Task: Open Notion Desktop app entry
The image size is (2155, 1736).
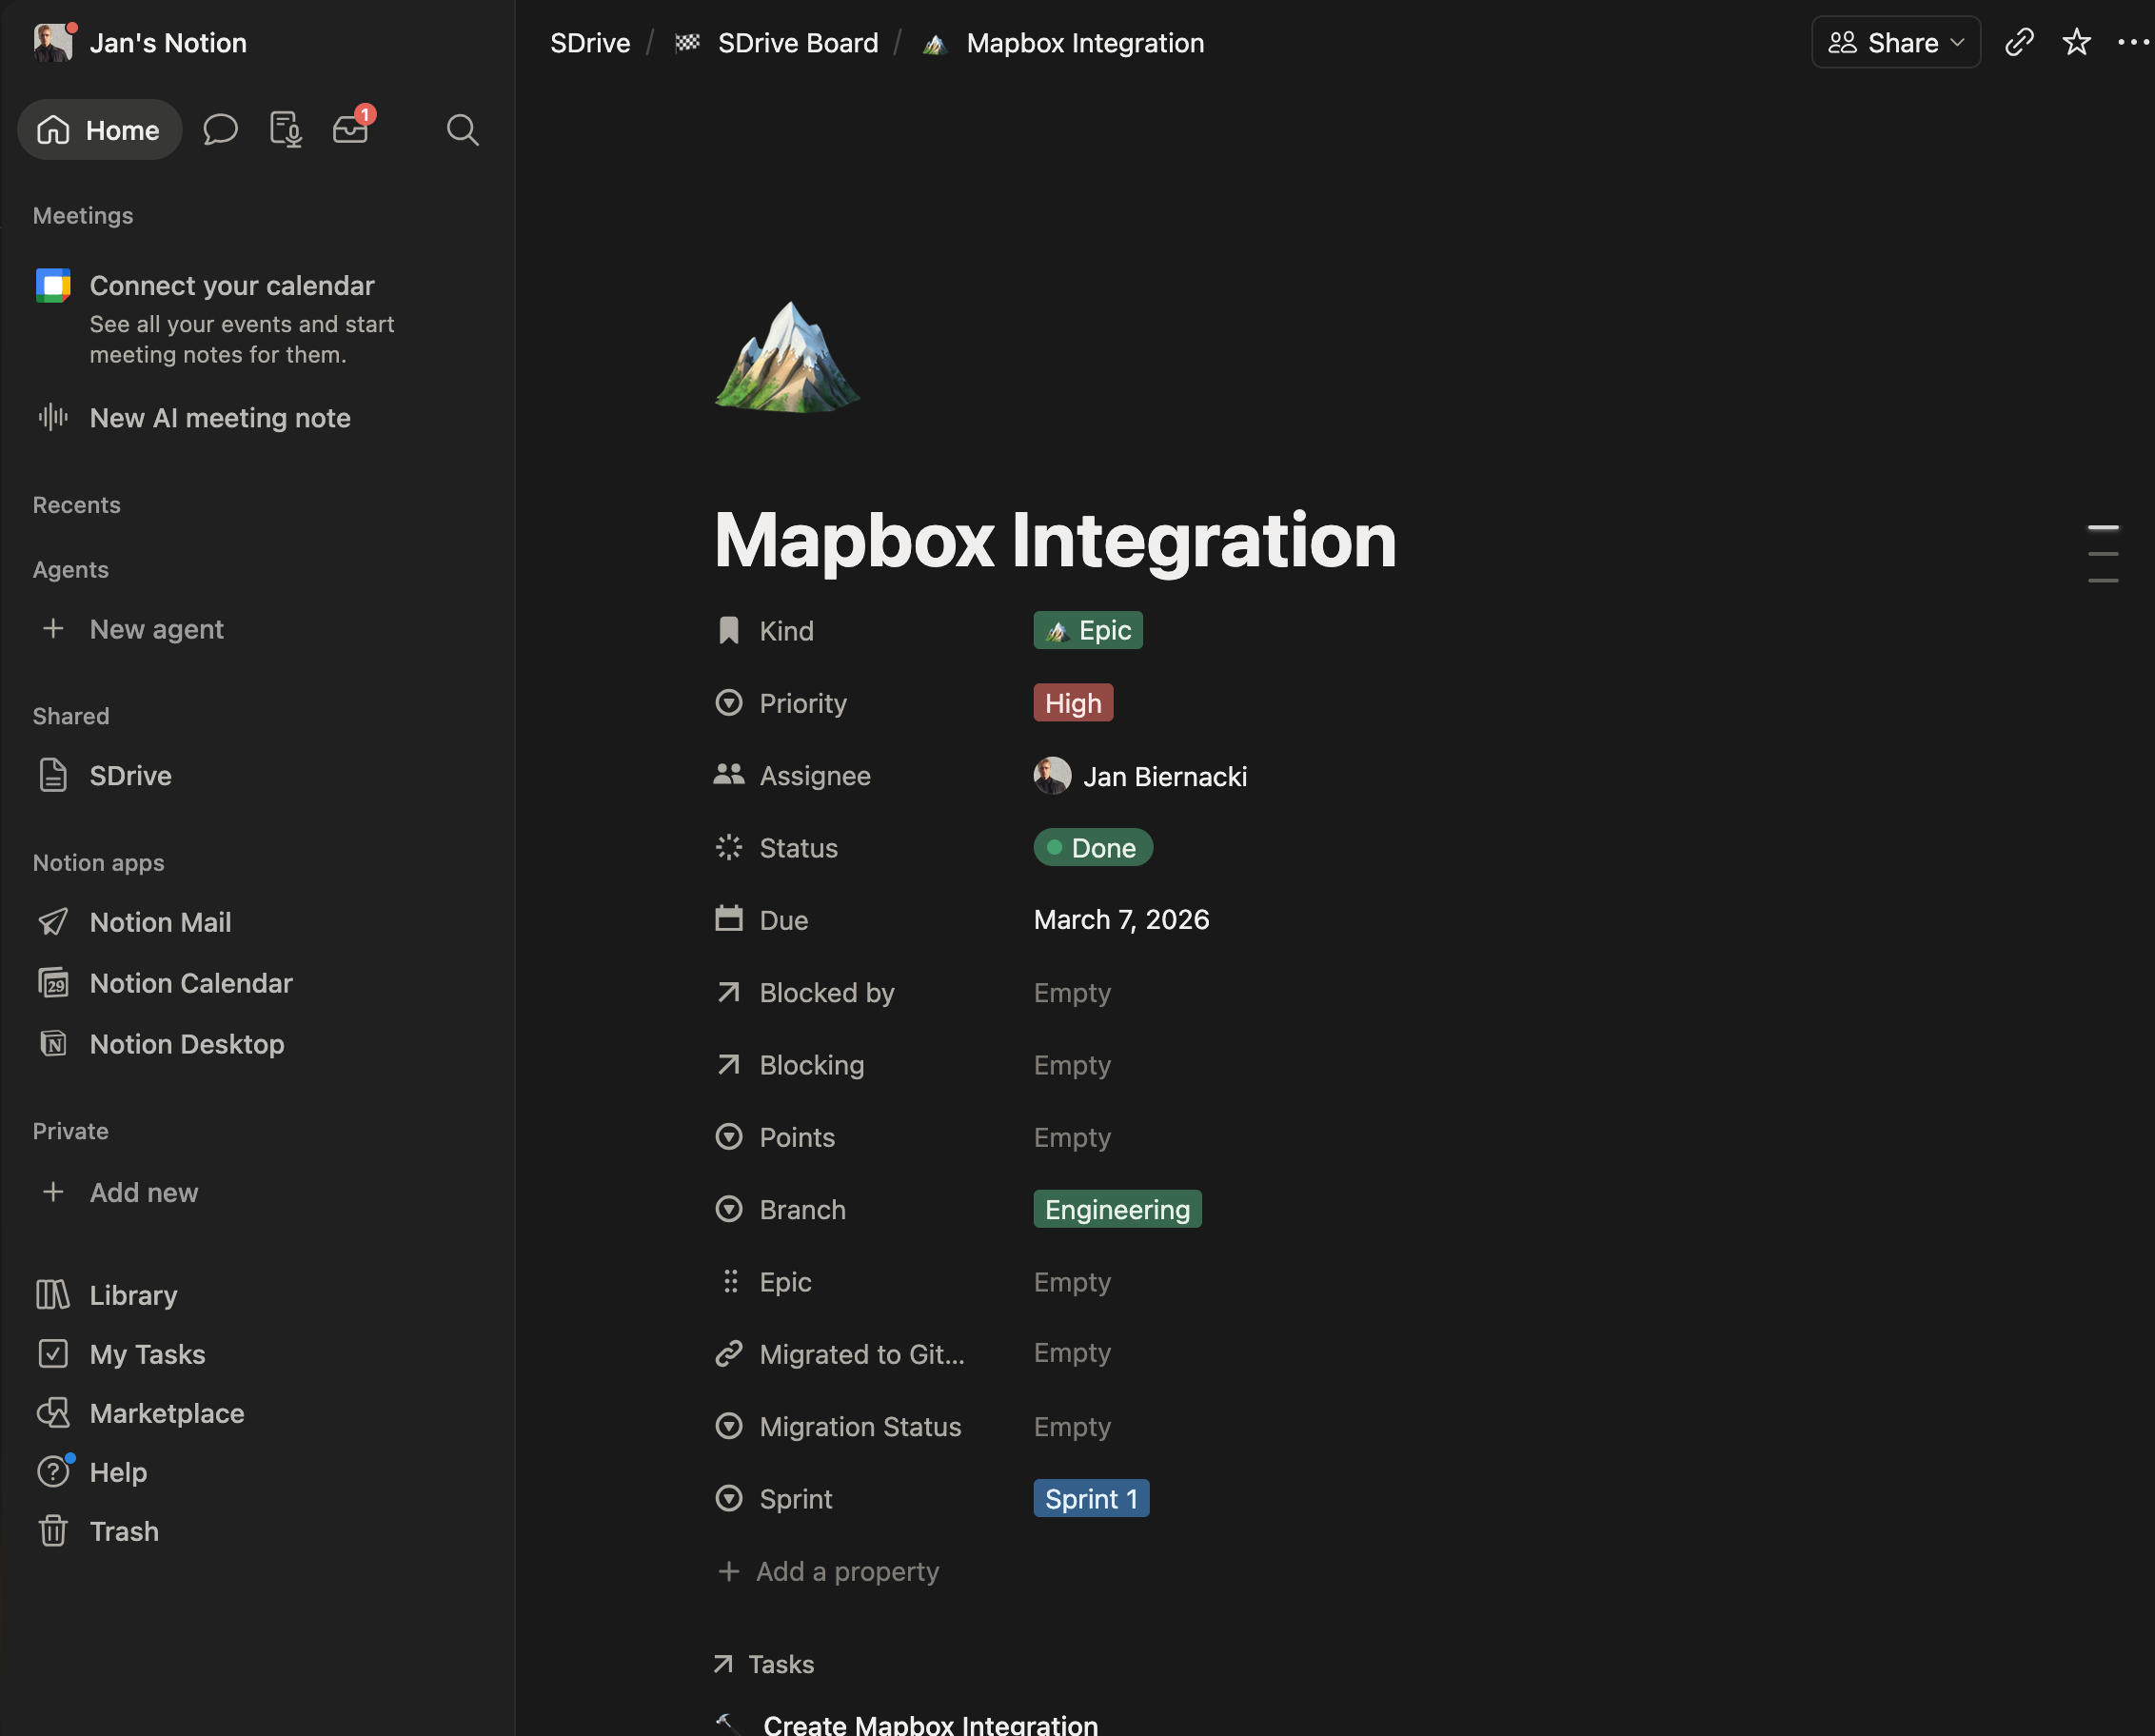Action: pyautogui.click(x=187, y=1044)
